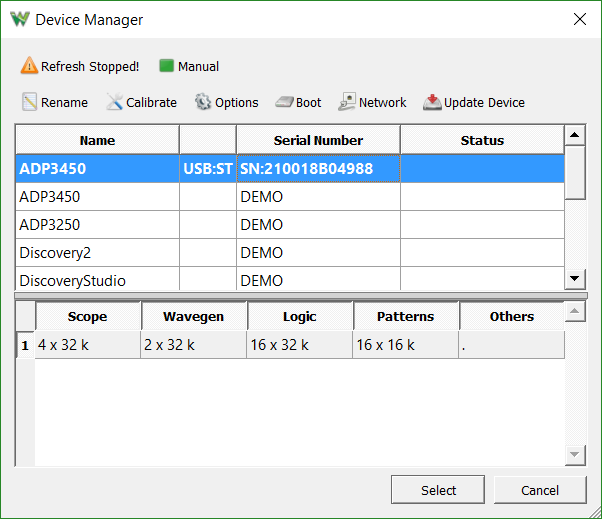Image resolution: width=602 pixels, height=519 pixels.
Task: Toggle the green Manual indicator
Action: pos(167,66)
